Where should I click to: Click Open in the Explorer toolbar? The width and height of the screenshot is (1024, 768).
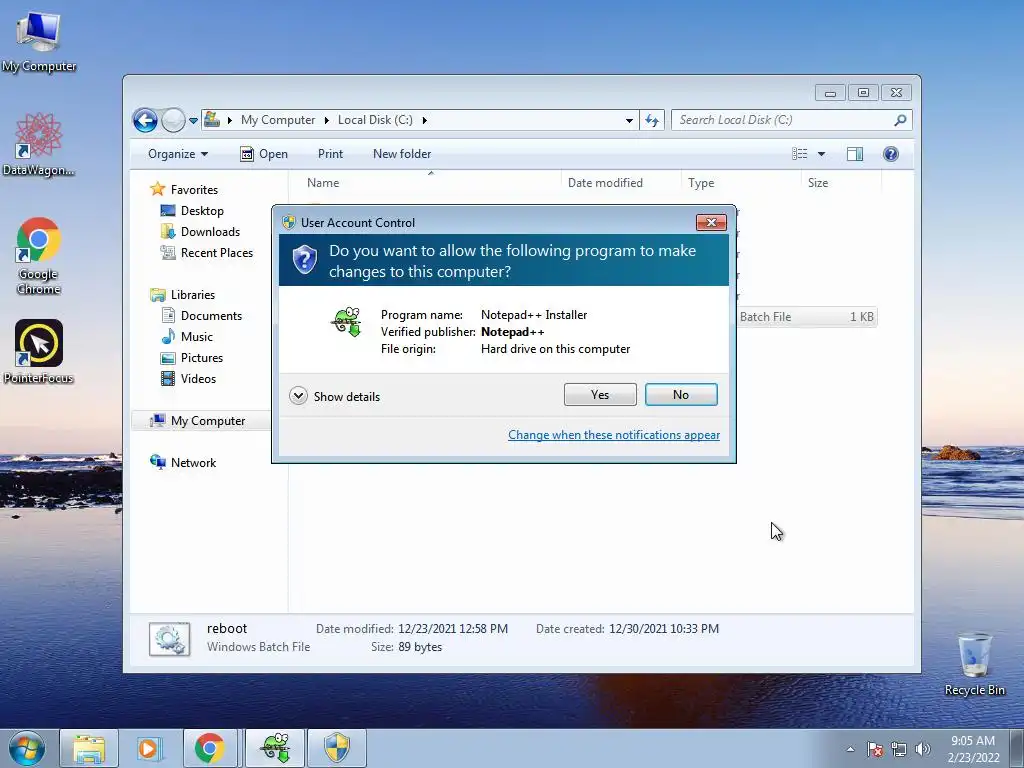point(264,154)
